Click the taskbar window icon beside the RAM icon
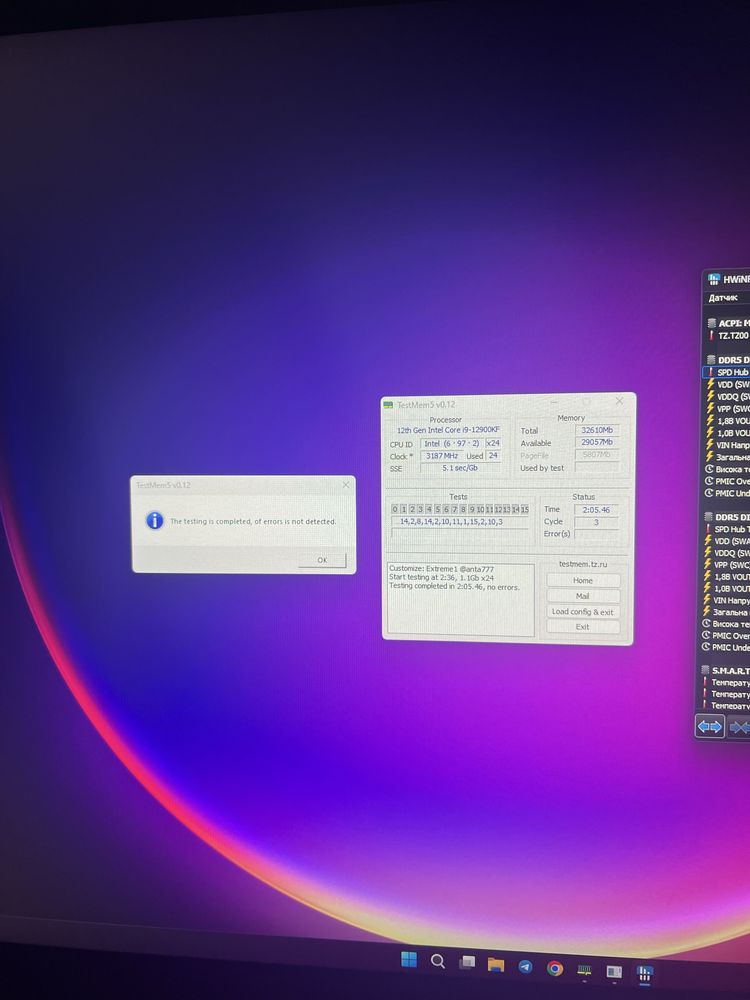750x1000 pixels. click(x=614, y=972)
